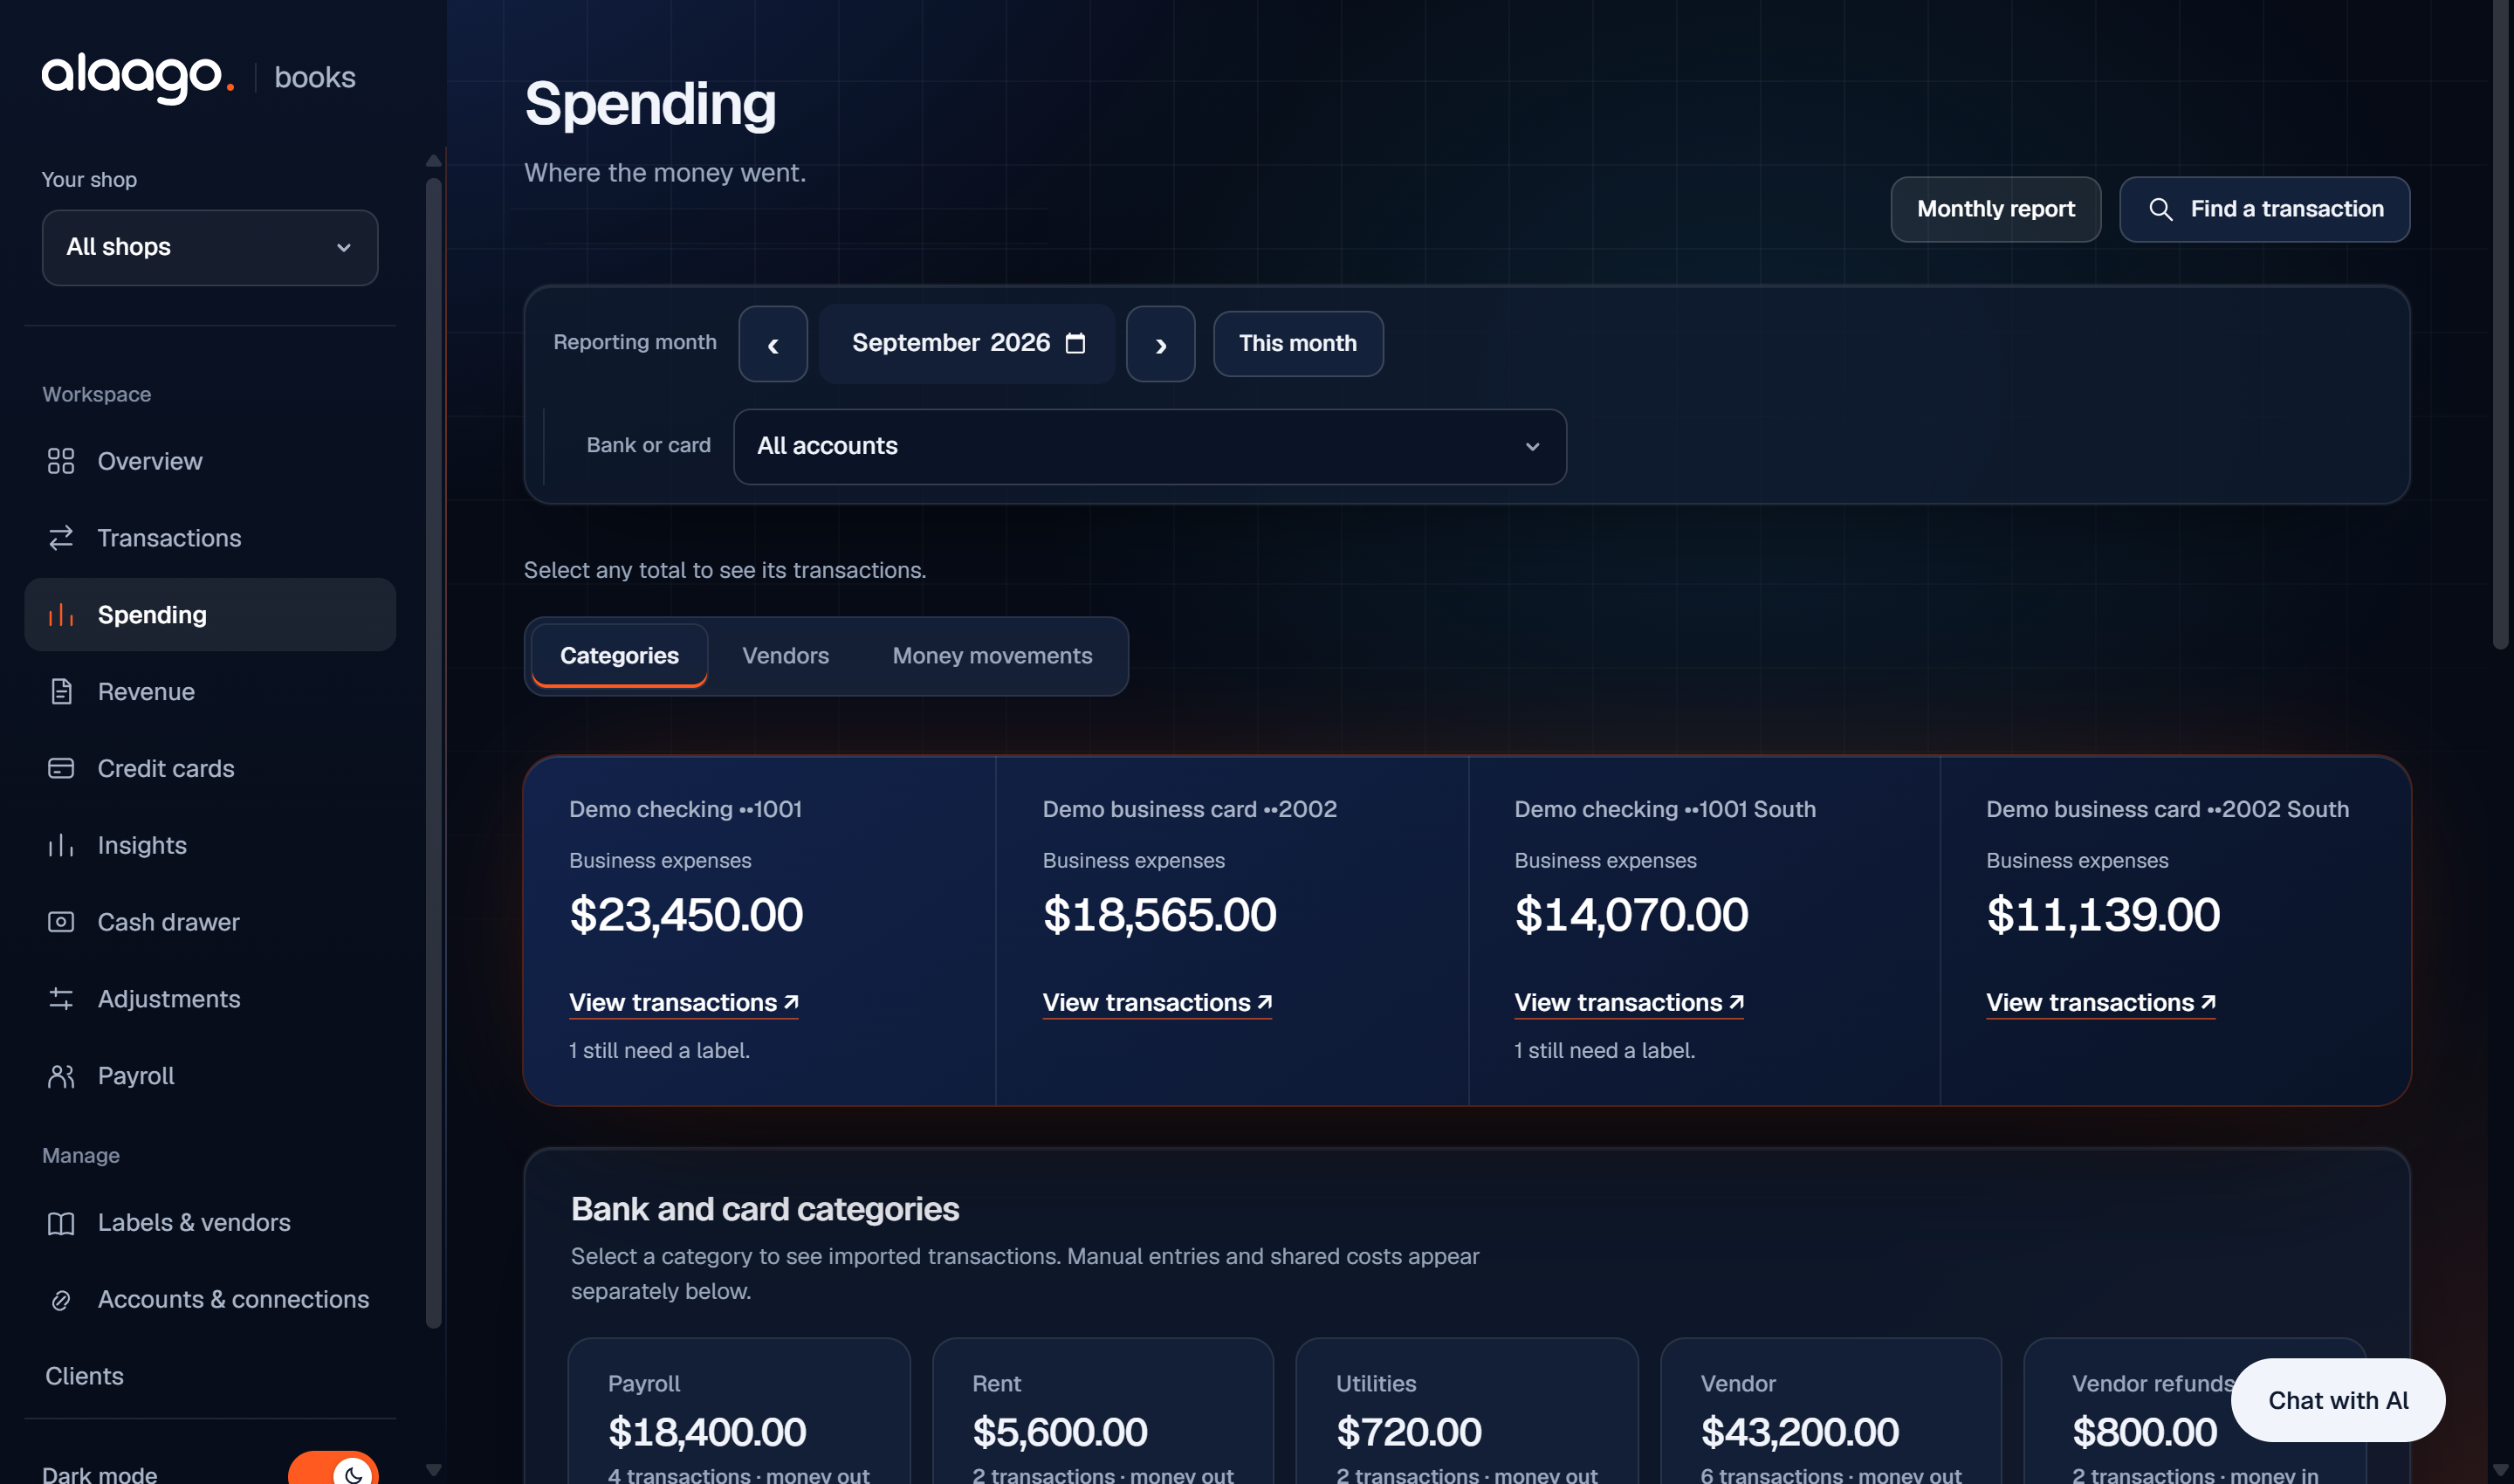Screen dimensions: 2514x1484
Task: Switch to the Vendors tab
Action: click(785, 656)
